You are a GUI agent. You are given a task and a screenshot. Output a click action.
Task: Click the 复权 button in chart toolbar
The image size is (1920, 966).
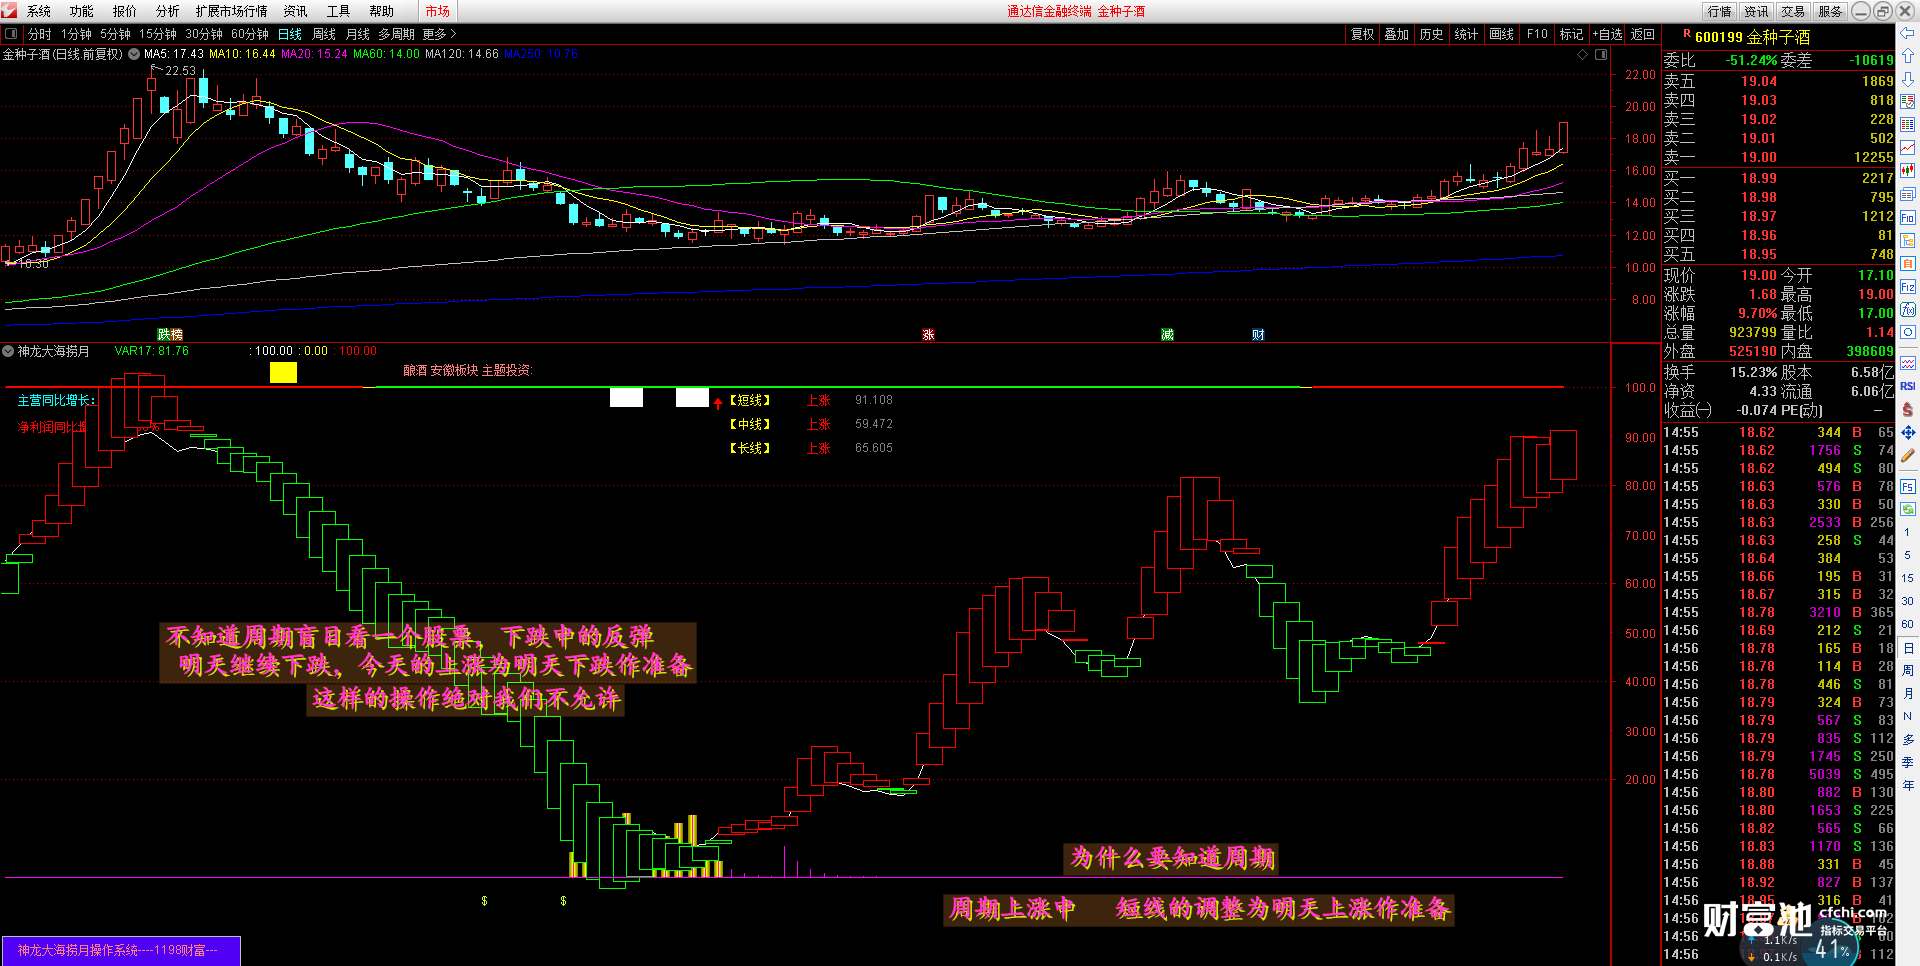(x=1362, y=34)
